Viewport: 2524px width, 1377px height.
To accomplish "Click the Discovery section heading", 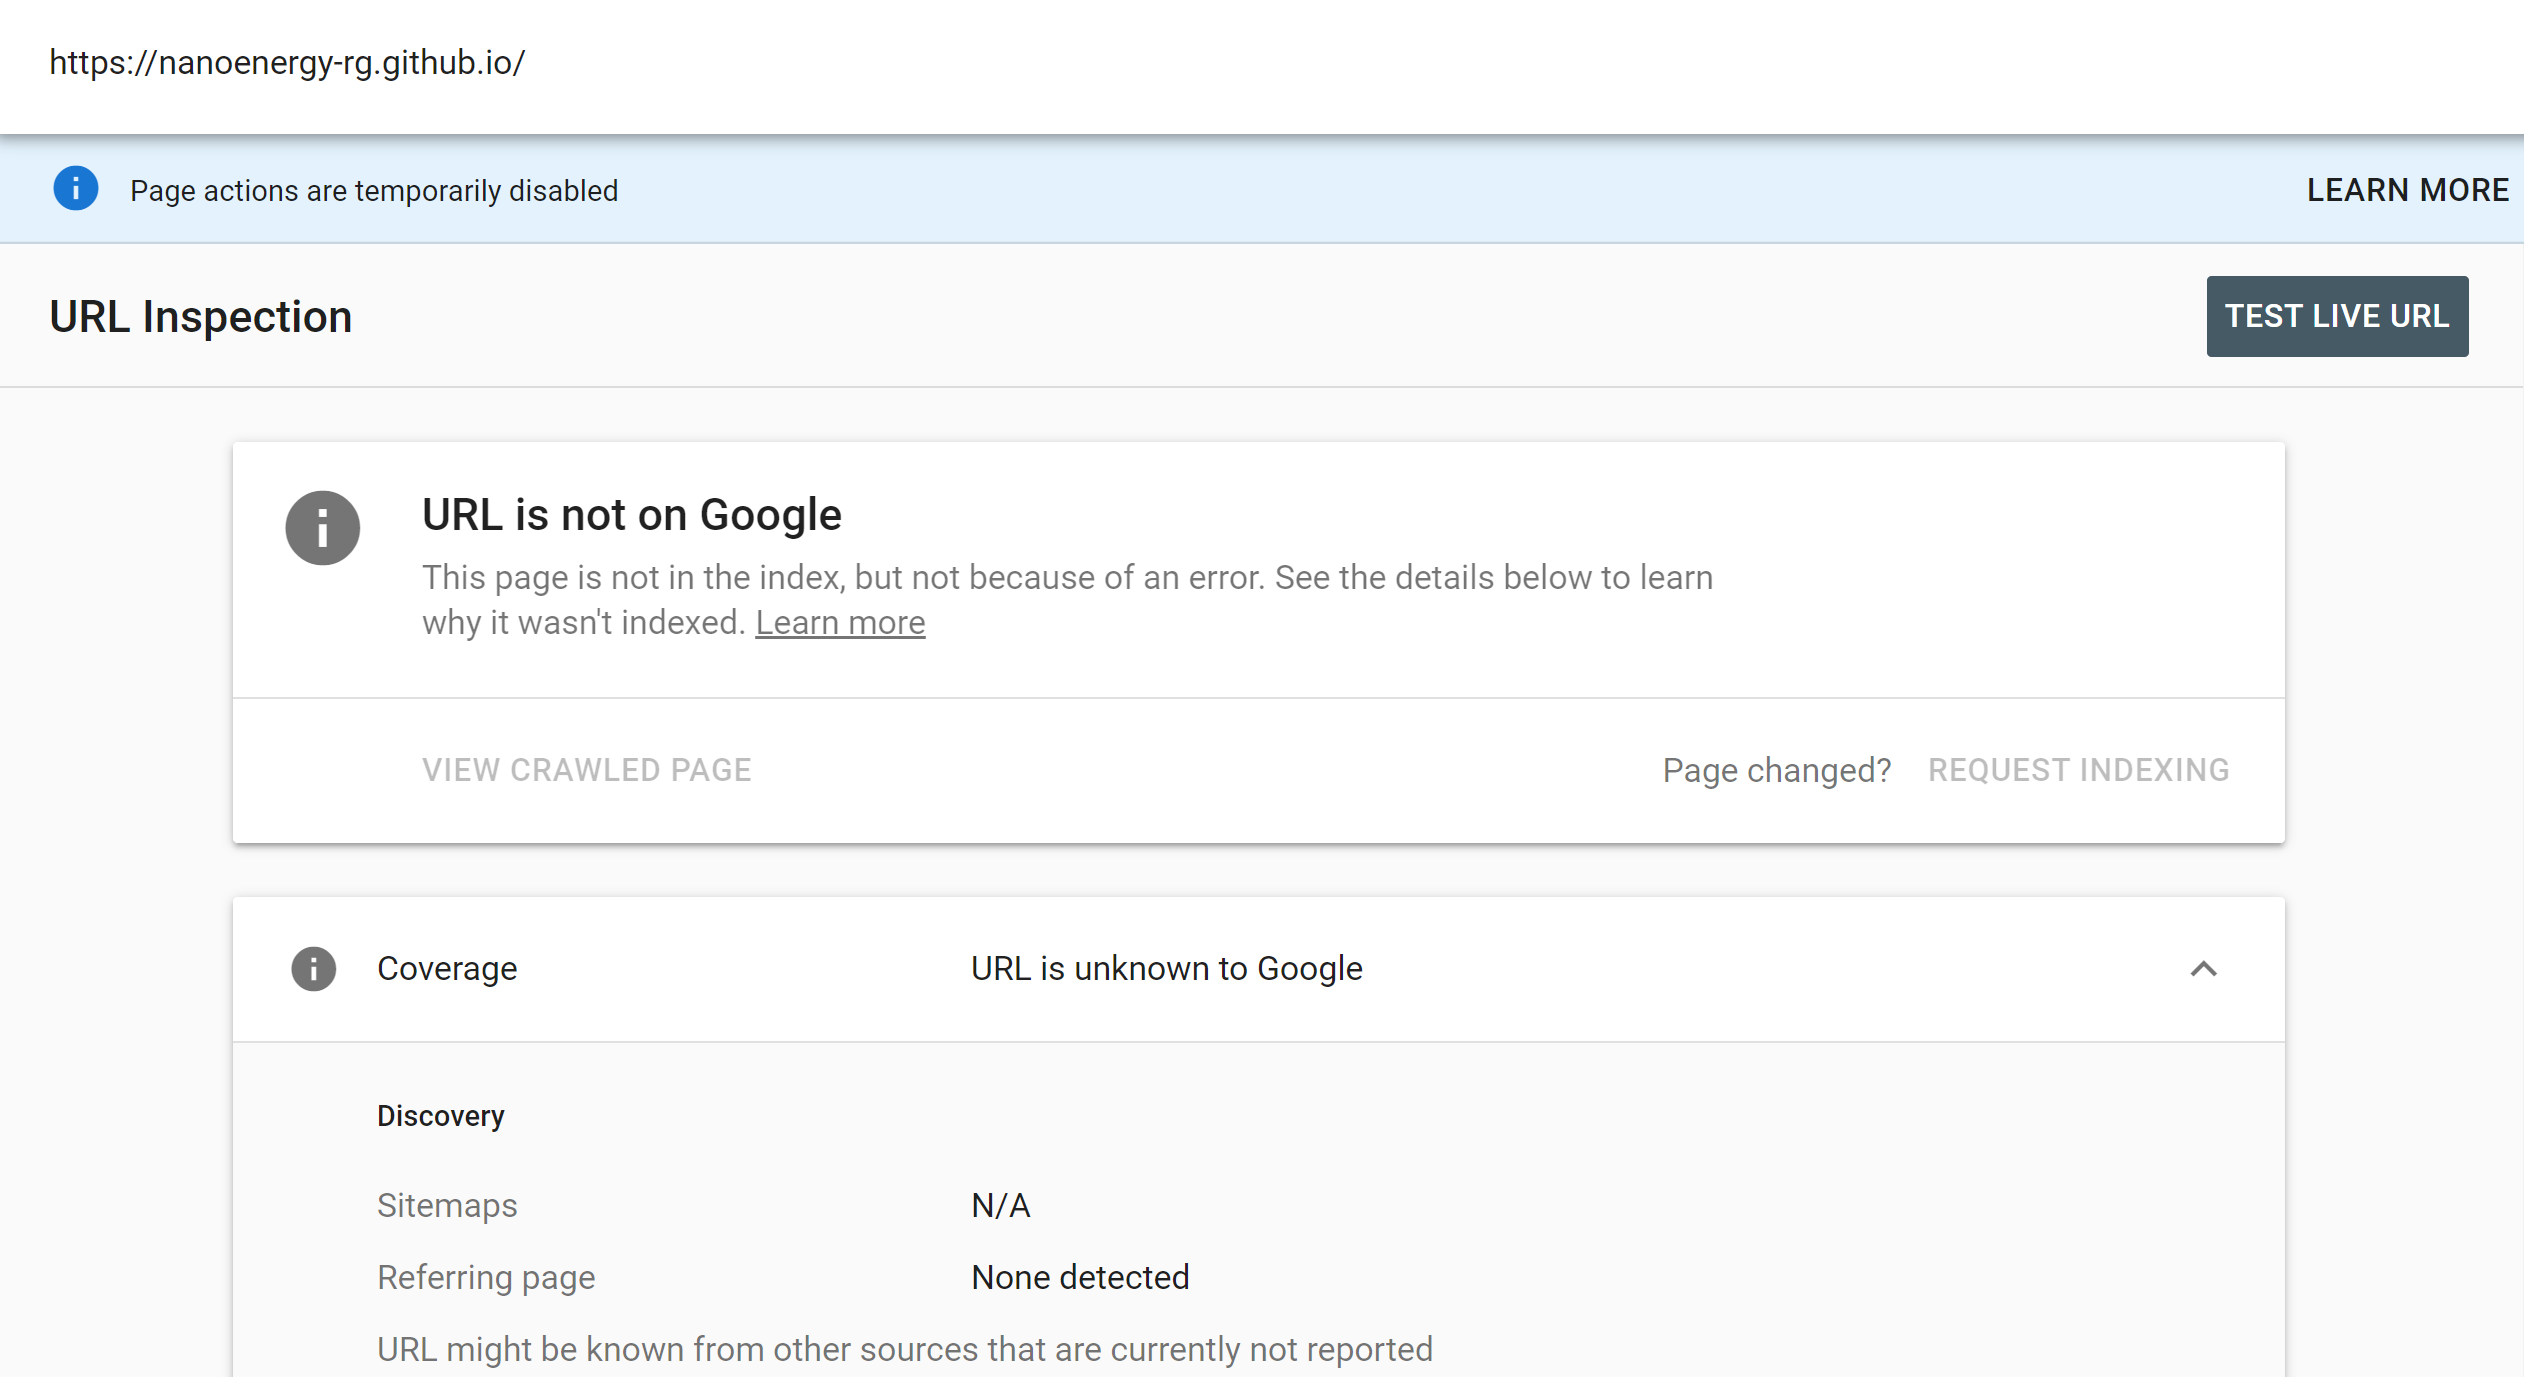I will tap(440, 1116).
